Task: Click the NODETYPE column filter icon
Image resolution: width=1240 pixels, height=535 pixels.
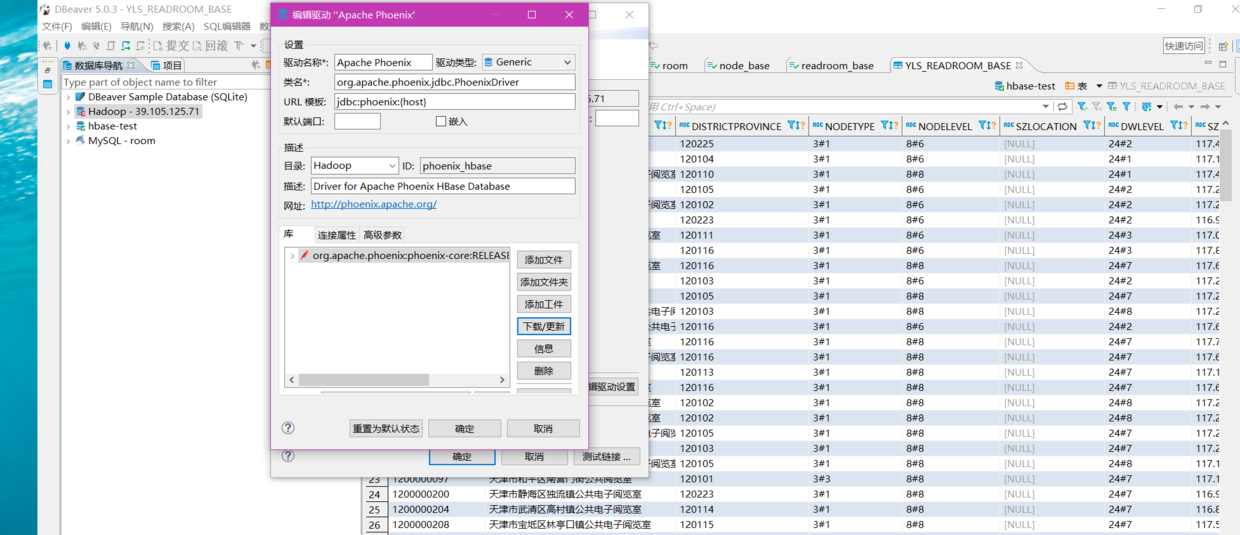Action: tap(886, 126)
